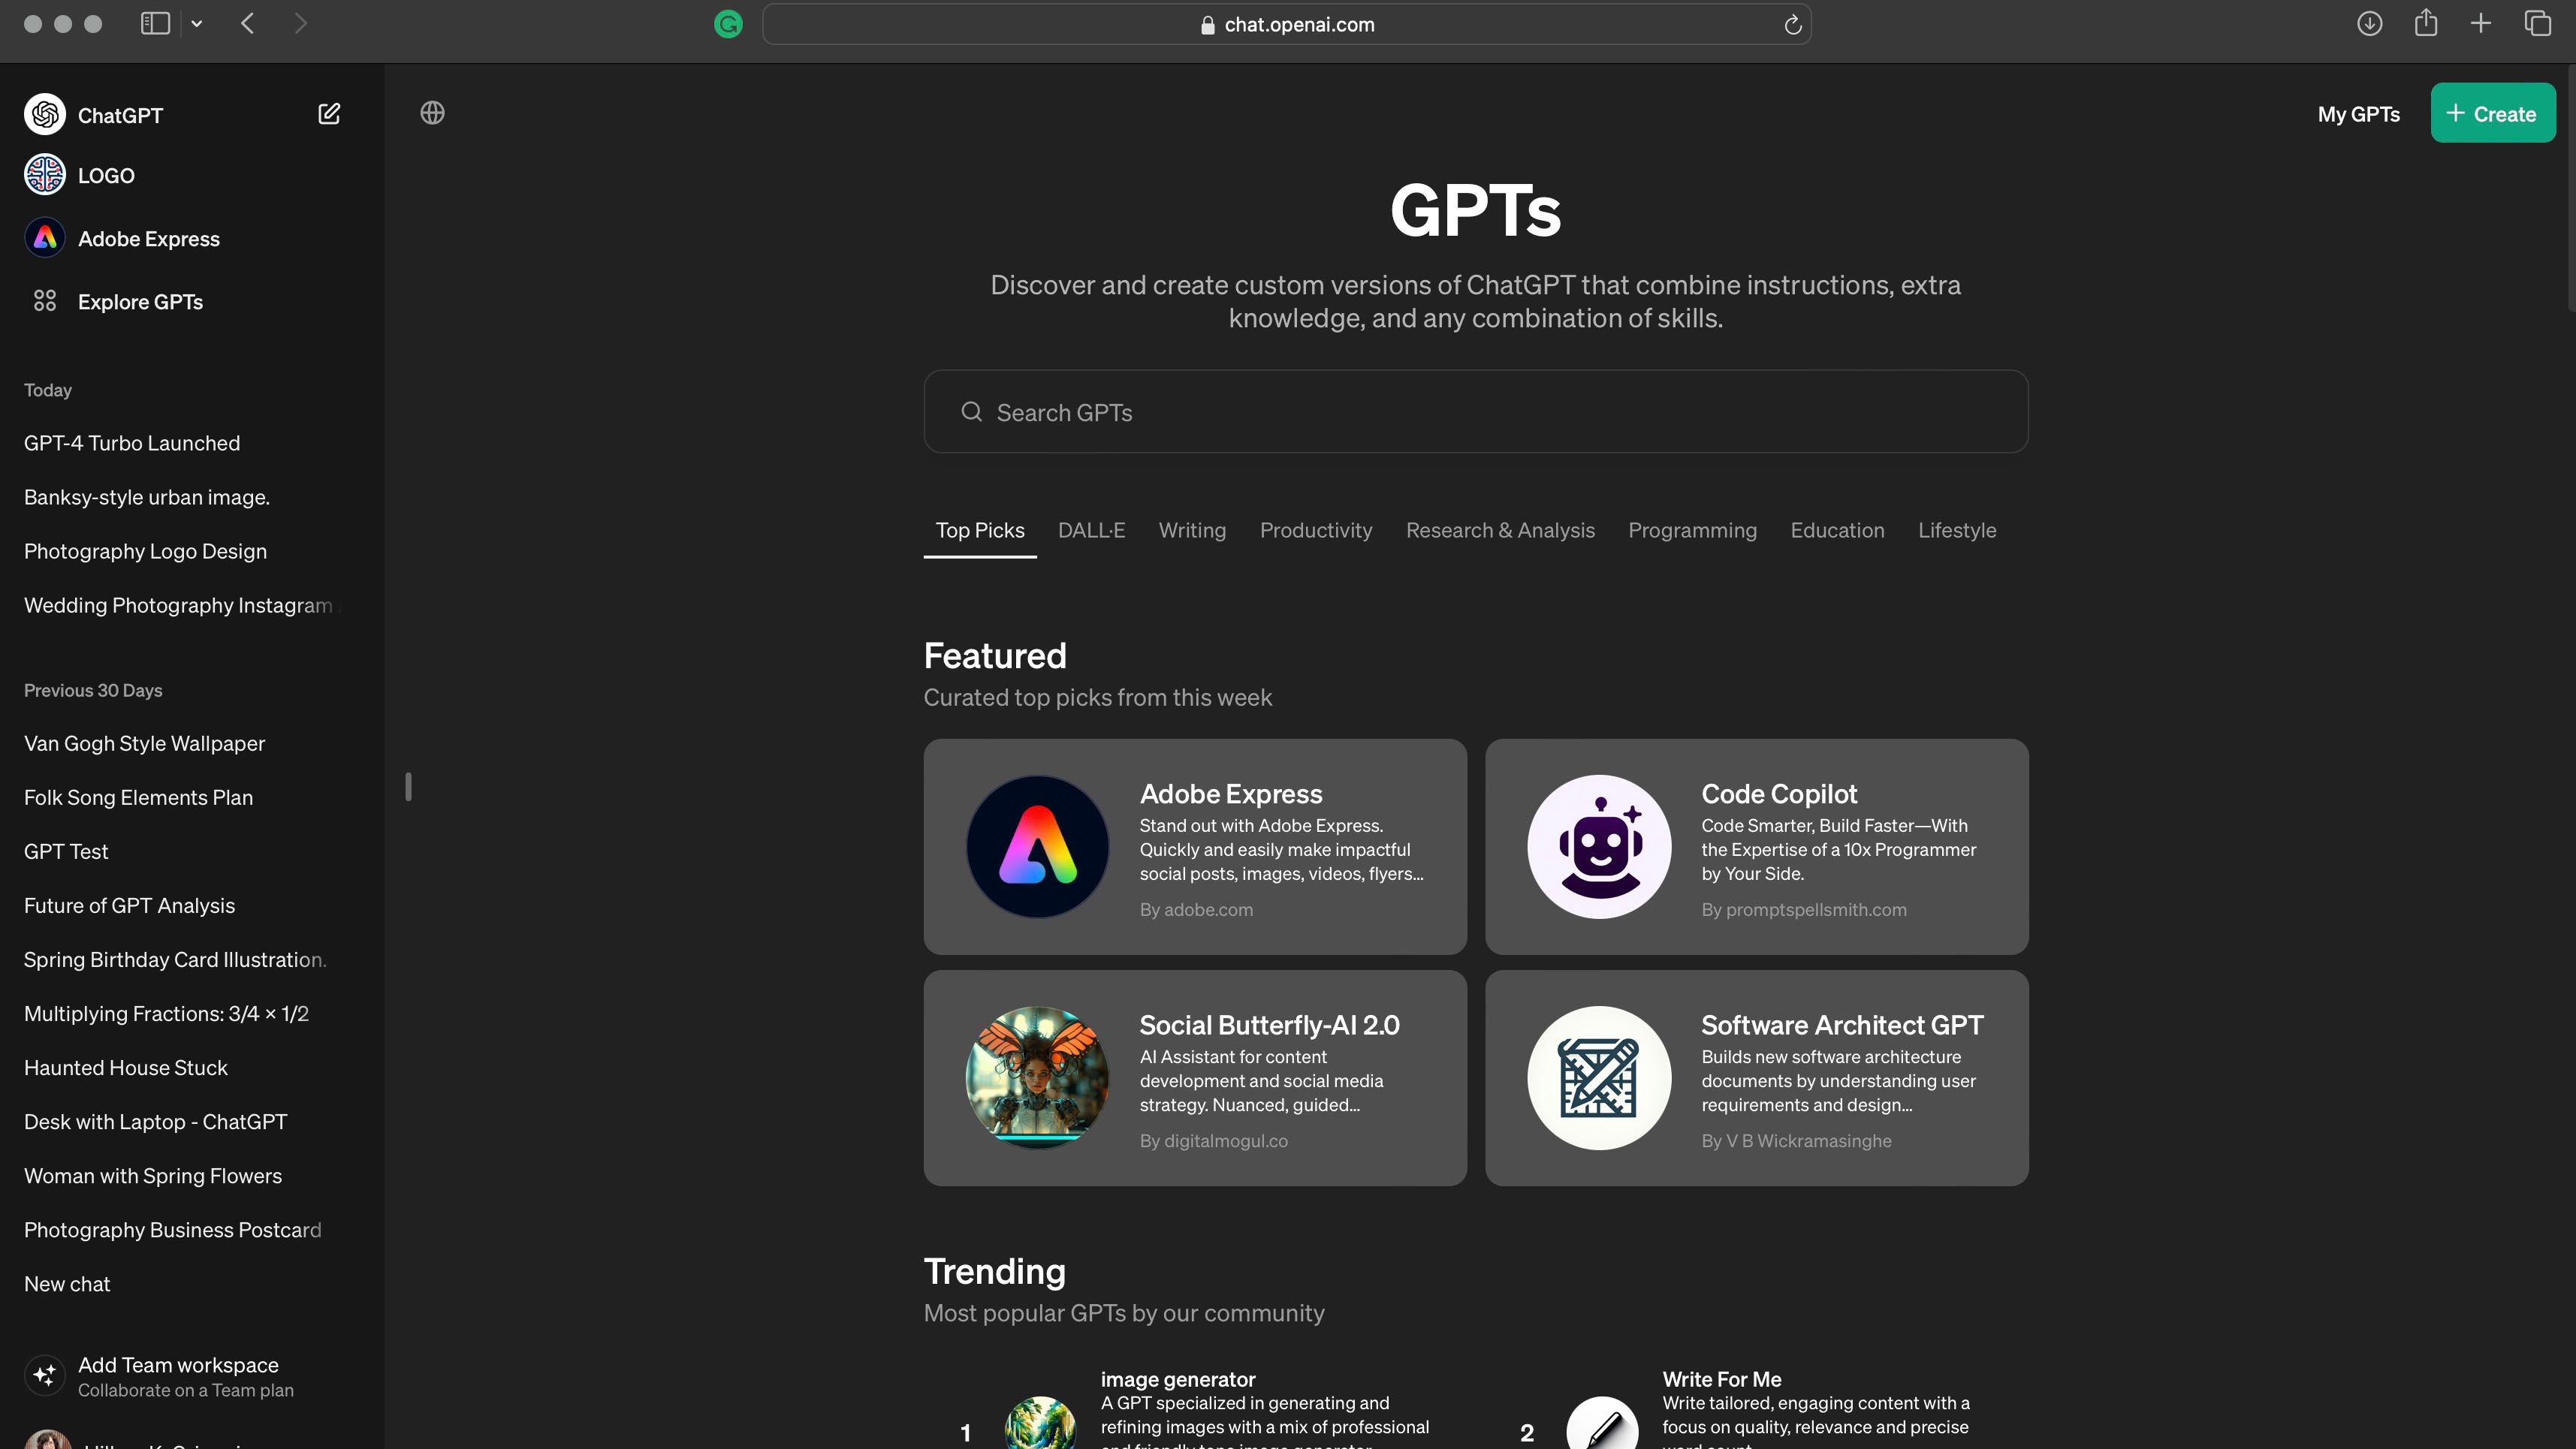Open a new Safari tab with plus icon
The image size is (2576, 1449).
(x=2481, y=23)
